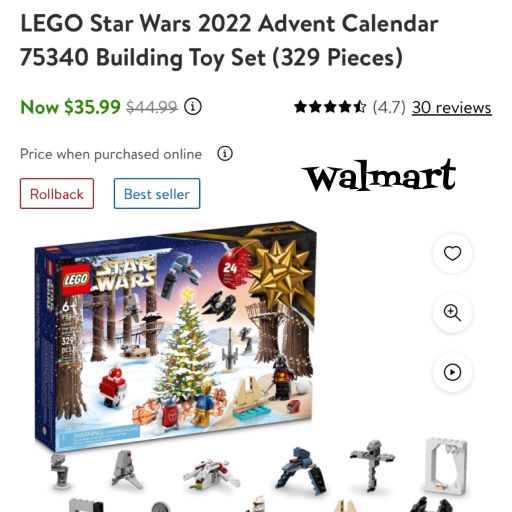Screen dimensions: 512x512
Task: Open the LEGO Star Wars box main image
Action: point(175,335)
